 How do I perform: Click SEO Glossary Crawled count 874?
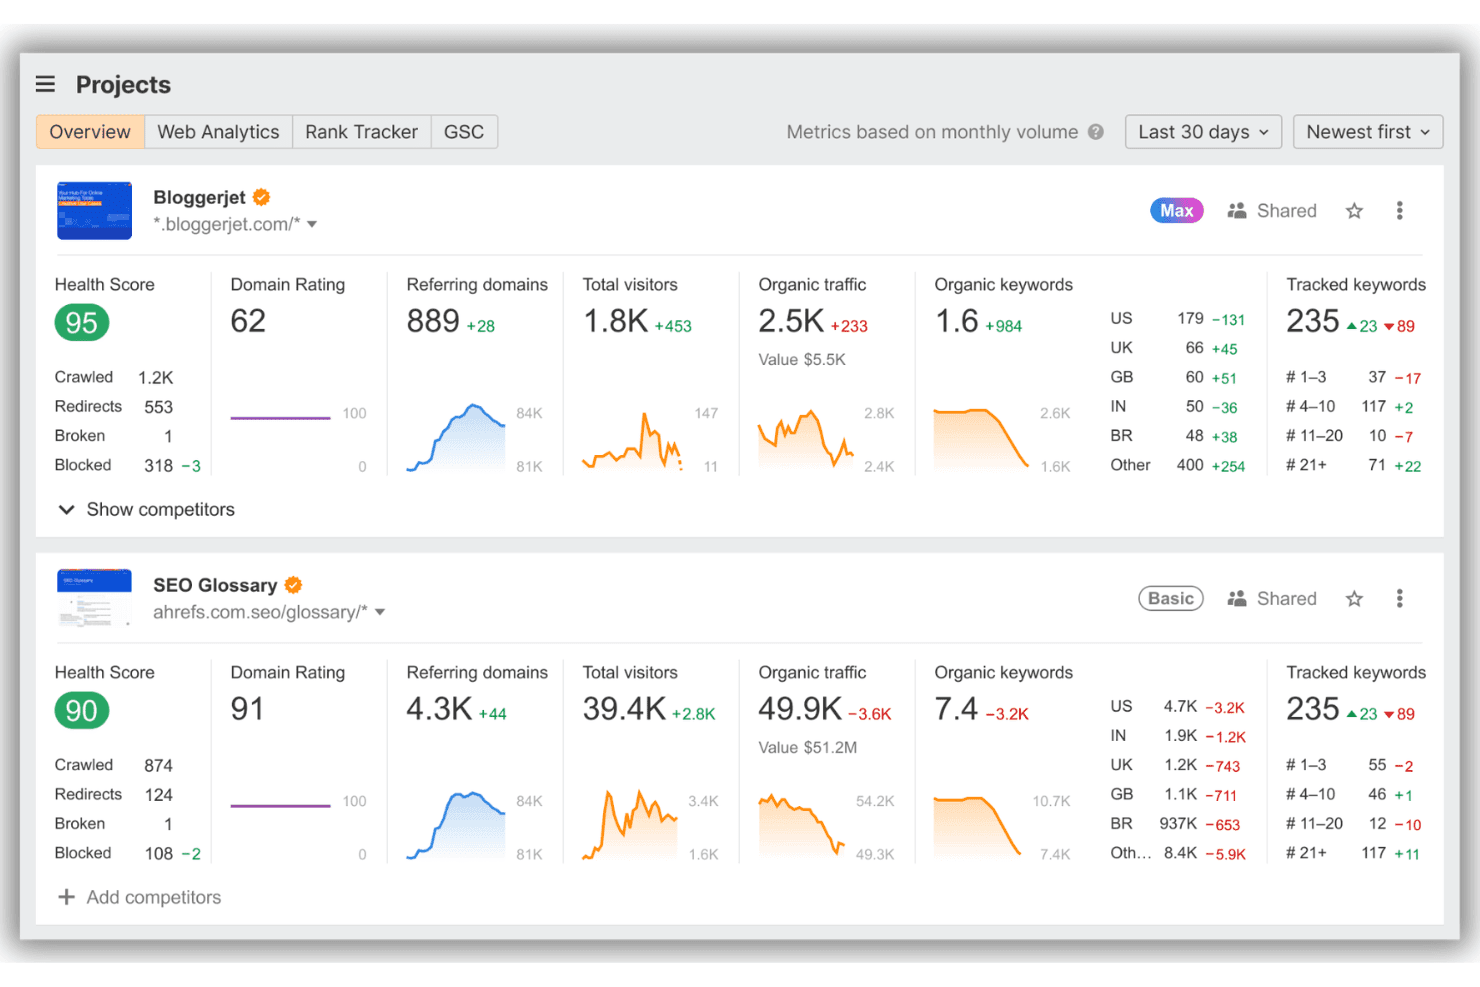click(158, 766)
